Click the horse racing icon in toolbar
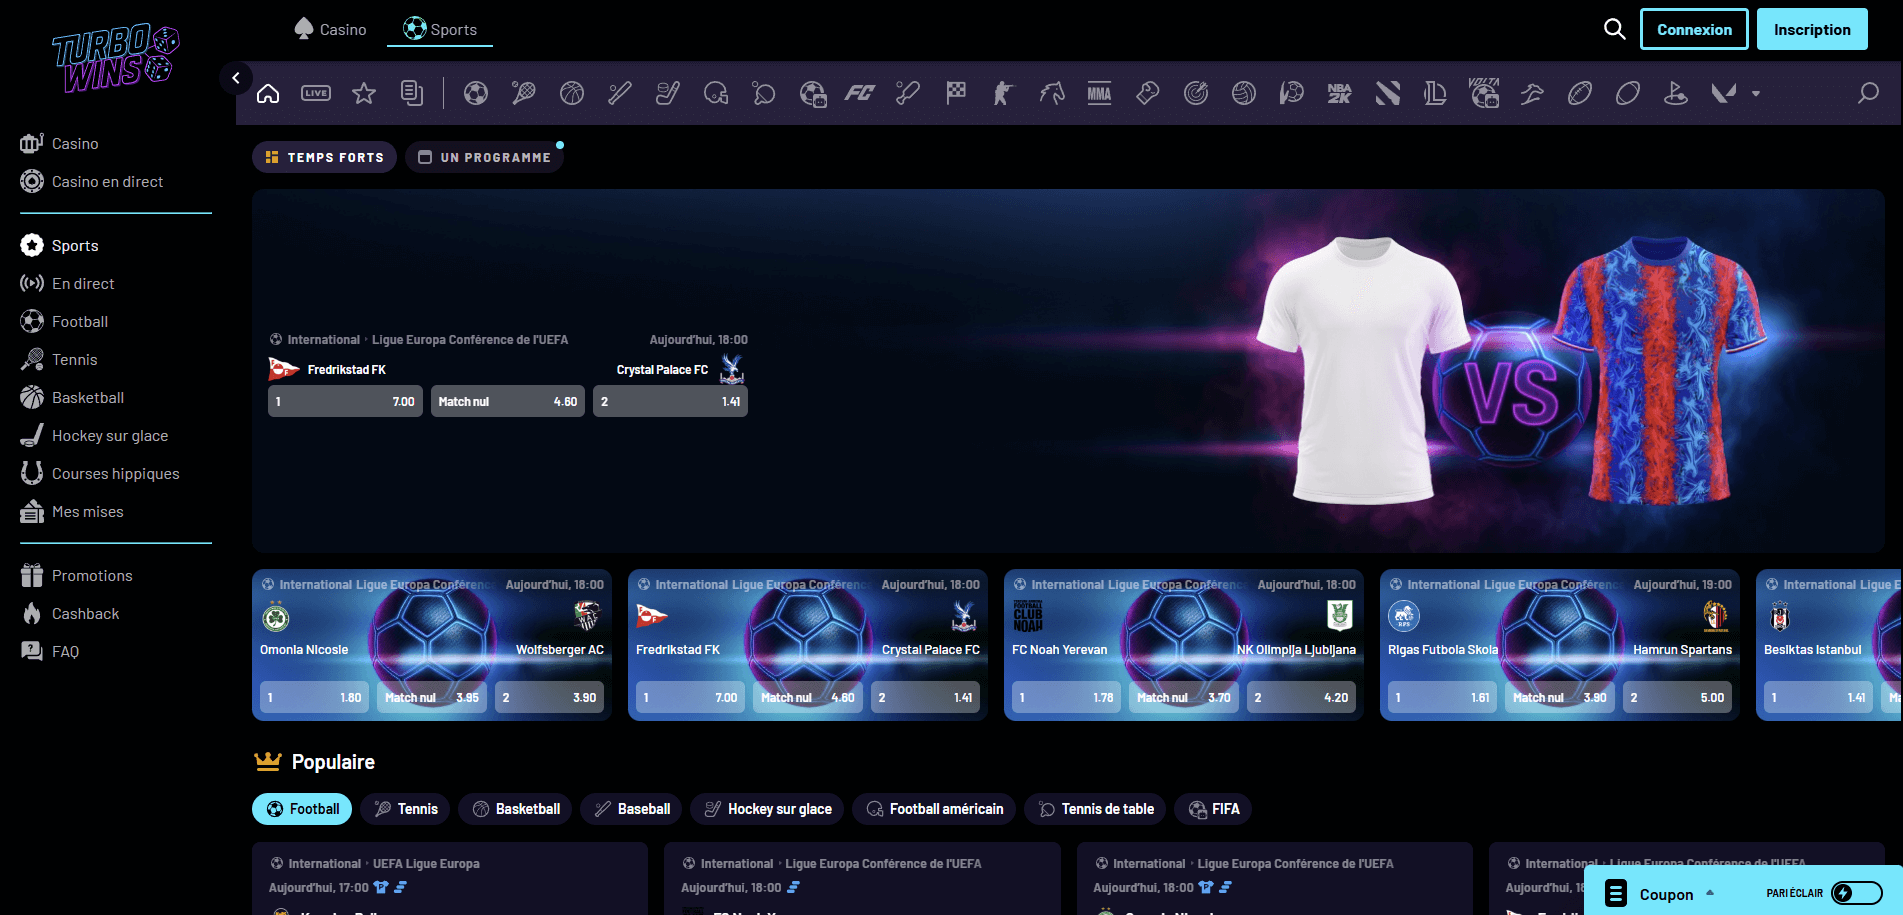Viewport: 1903px width, 915px height. [1051, 92]
